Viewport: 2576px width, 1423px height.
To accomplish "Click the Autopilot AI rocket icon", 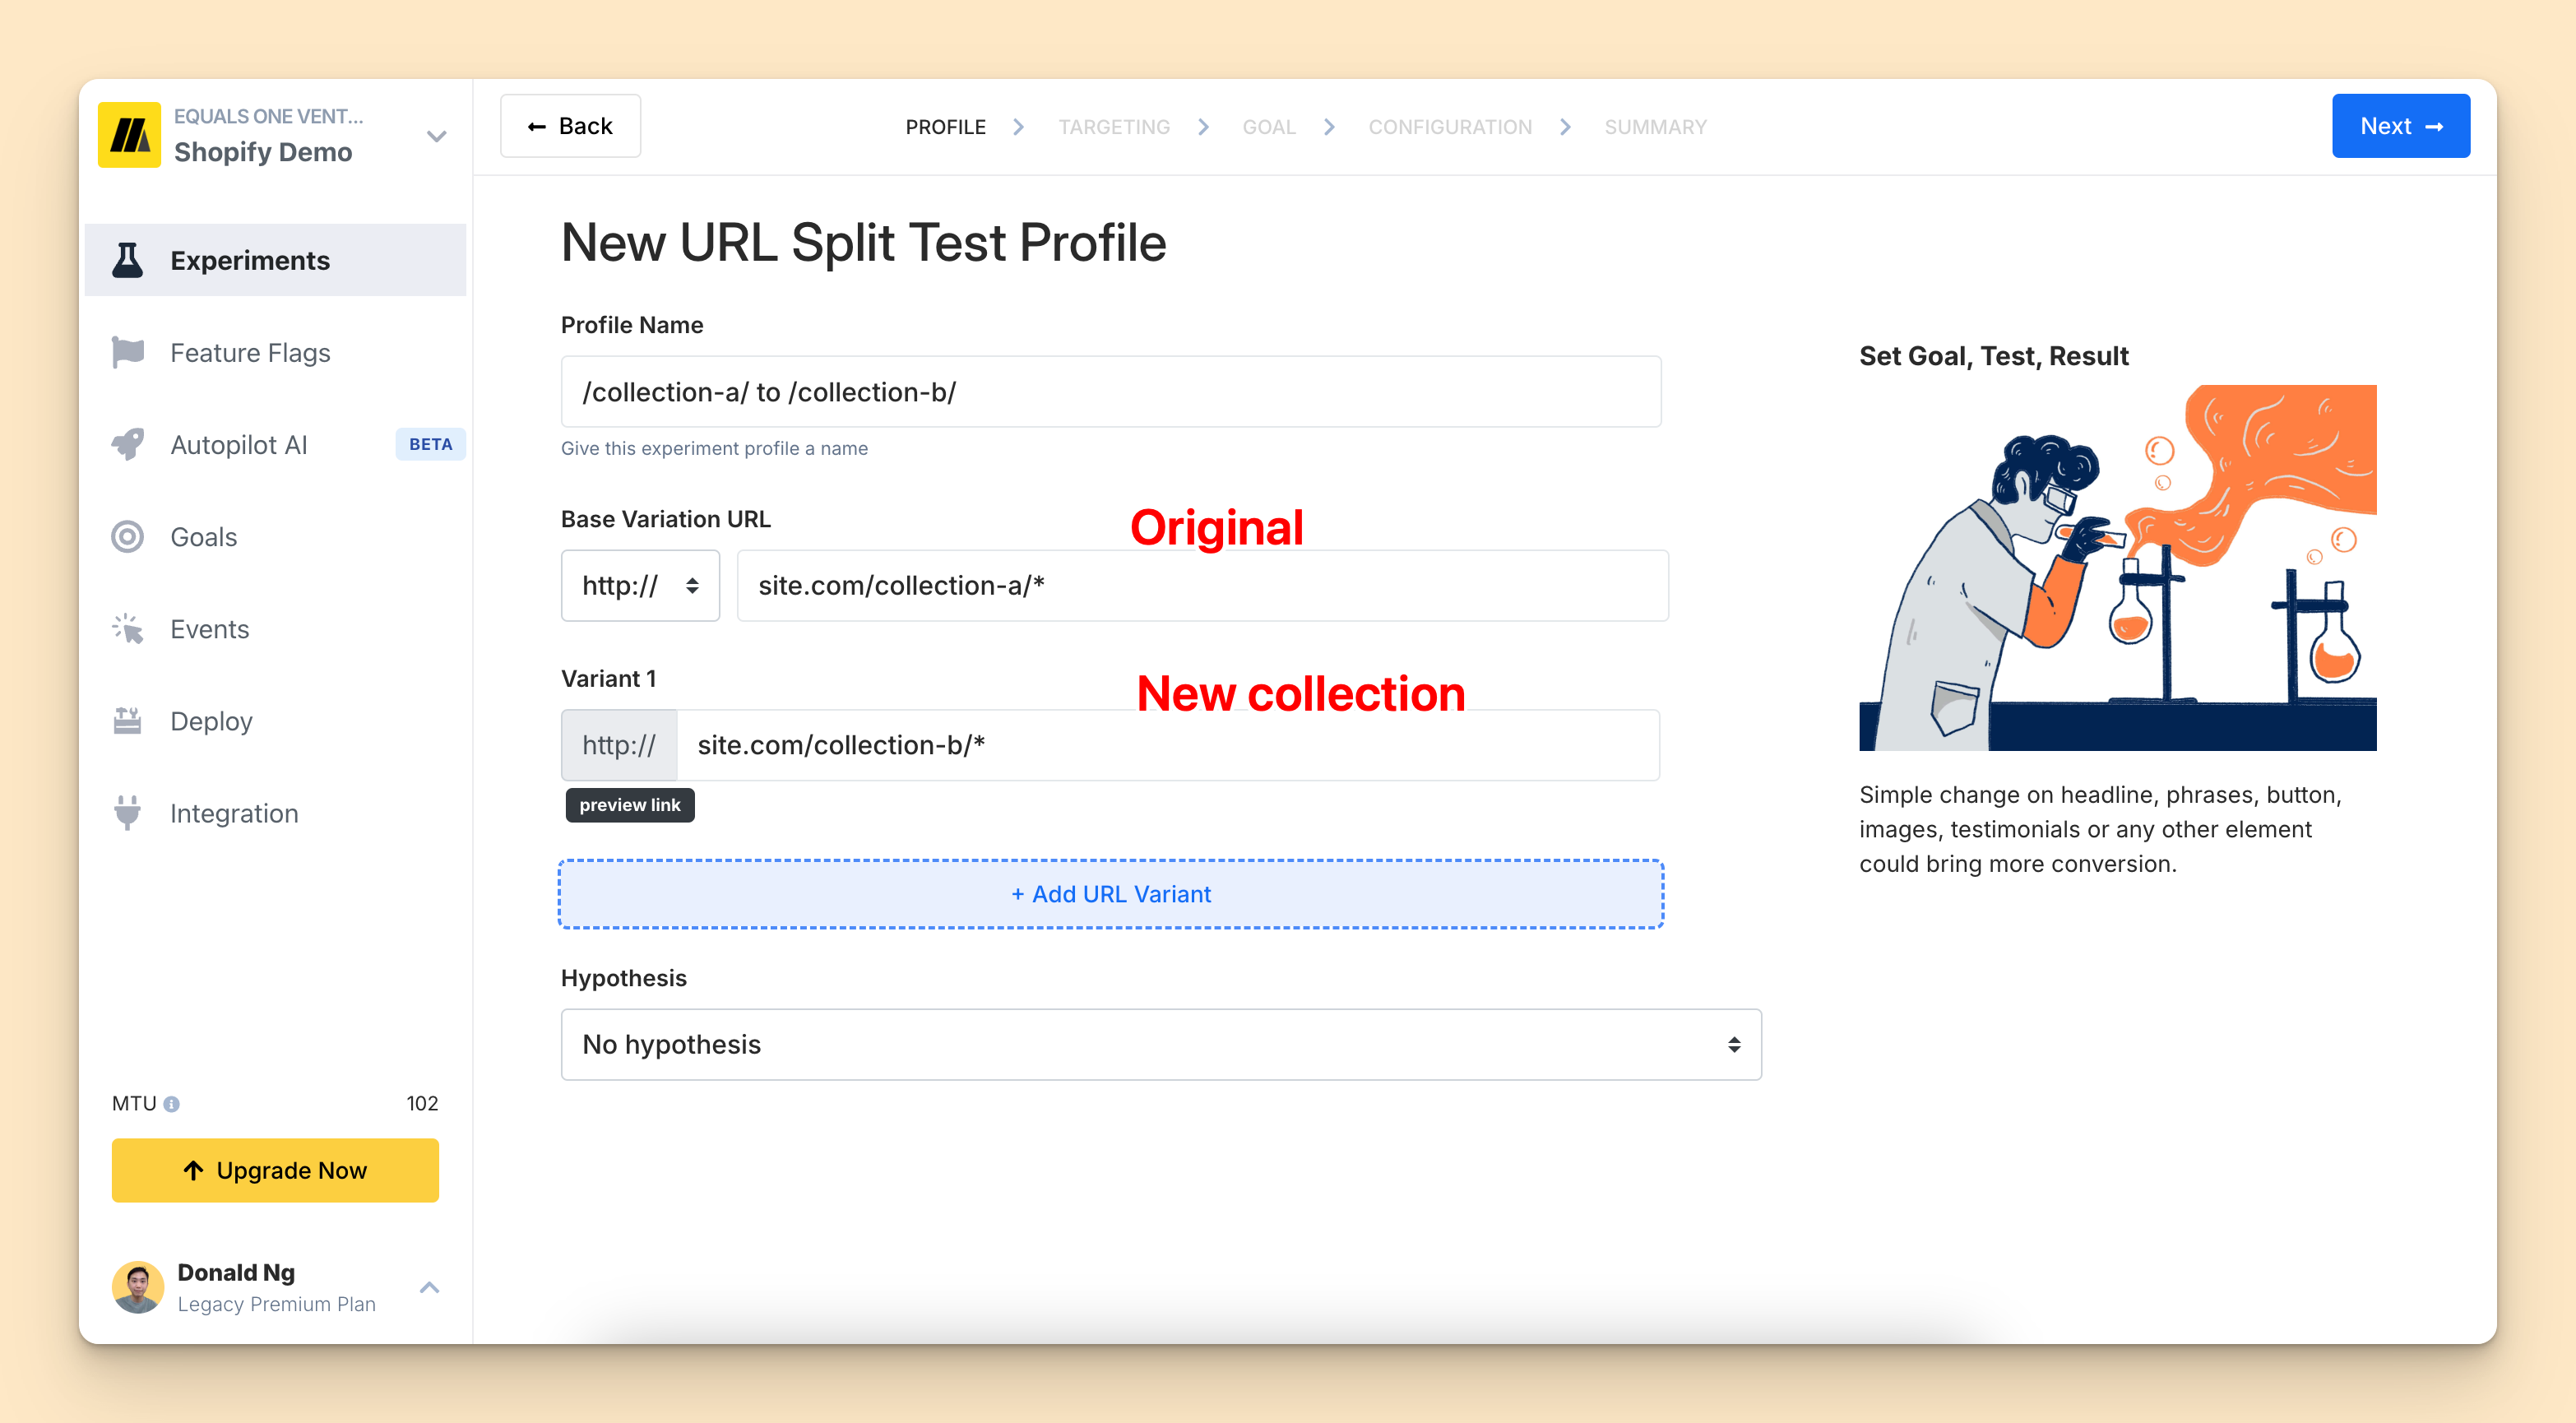I will (x=127, y=444).
